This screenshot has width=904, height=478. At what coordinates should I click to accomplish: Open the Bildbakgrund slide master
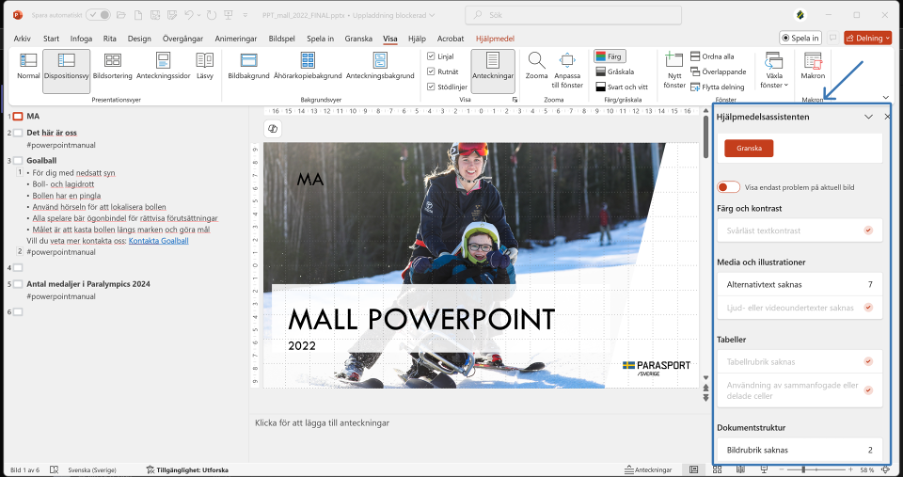248,66
